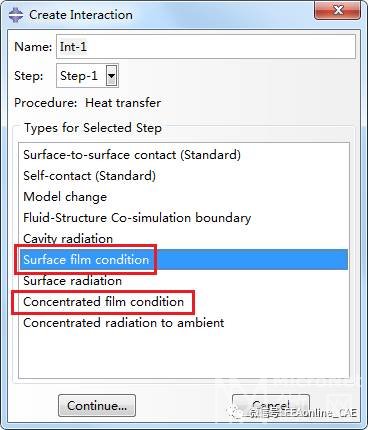Click the Cancel button
Screen dimensions: 368x430
[271, 405]
